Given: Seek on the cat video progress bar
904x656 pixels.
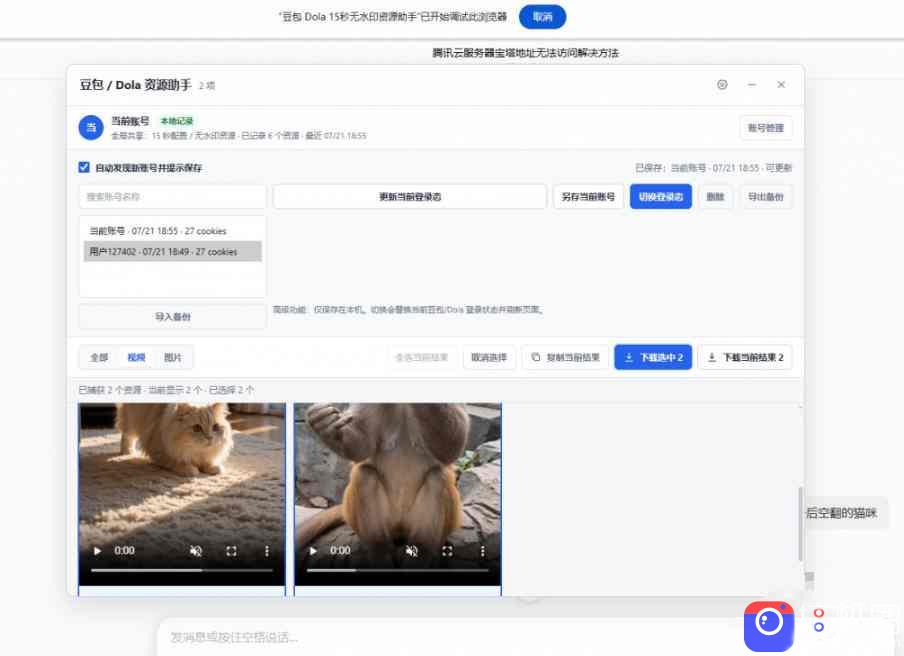Looking at the screenshot, I should coord(182,570).
